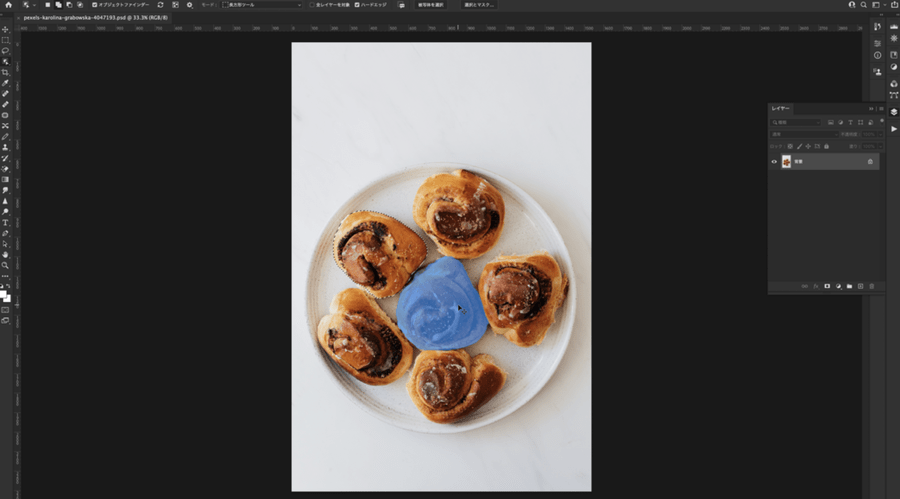Viewport: 900px width, 499px height.
Task: Enable the 全レイヤーを対象 checkbox
Action: 312,5
